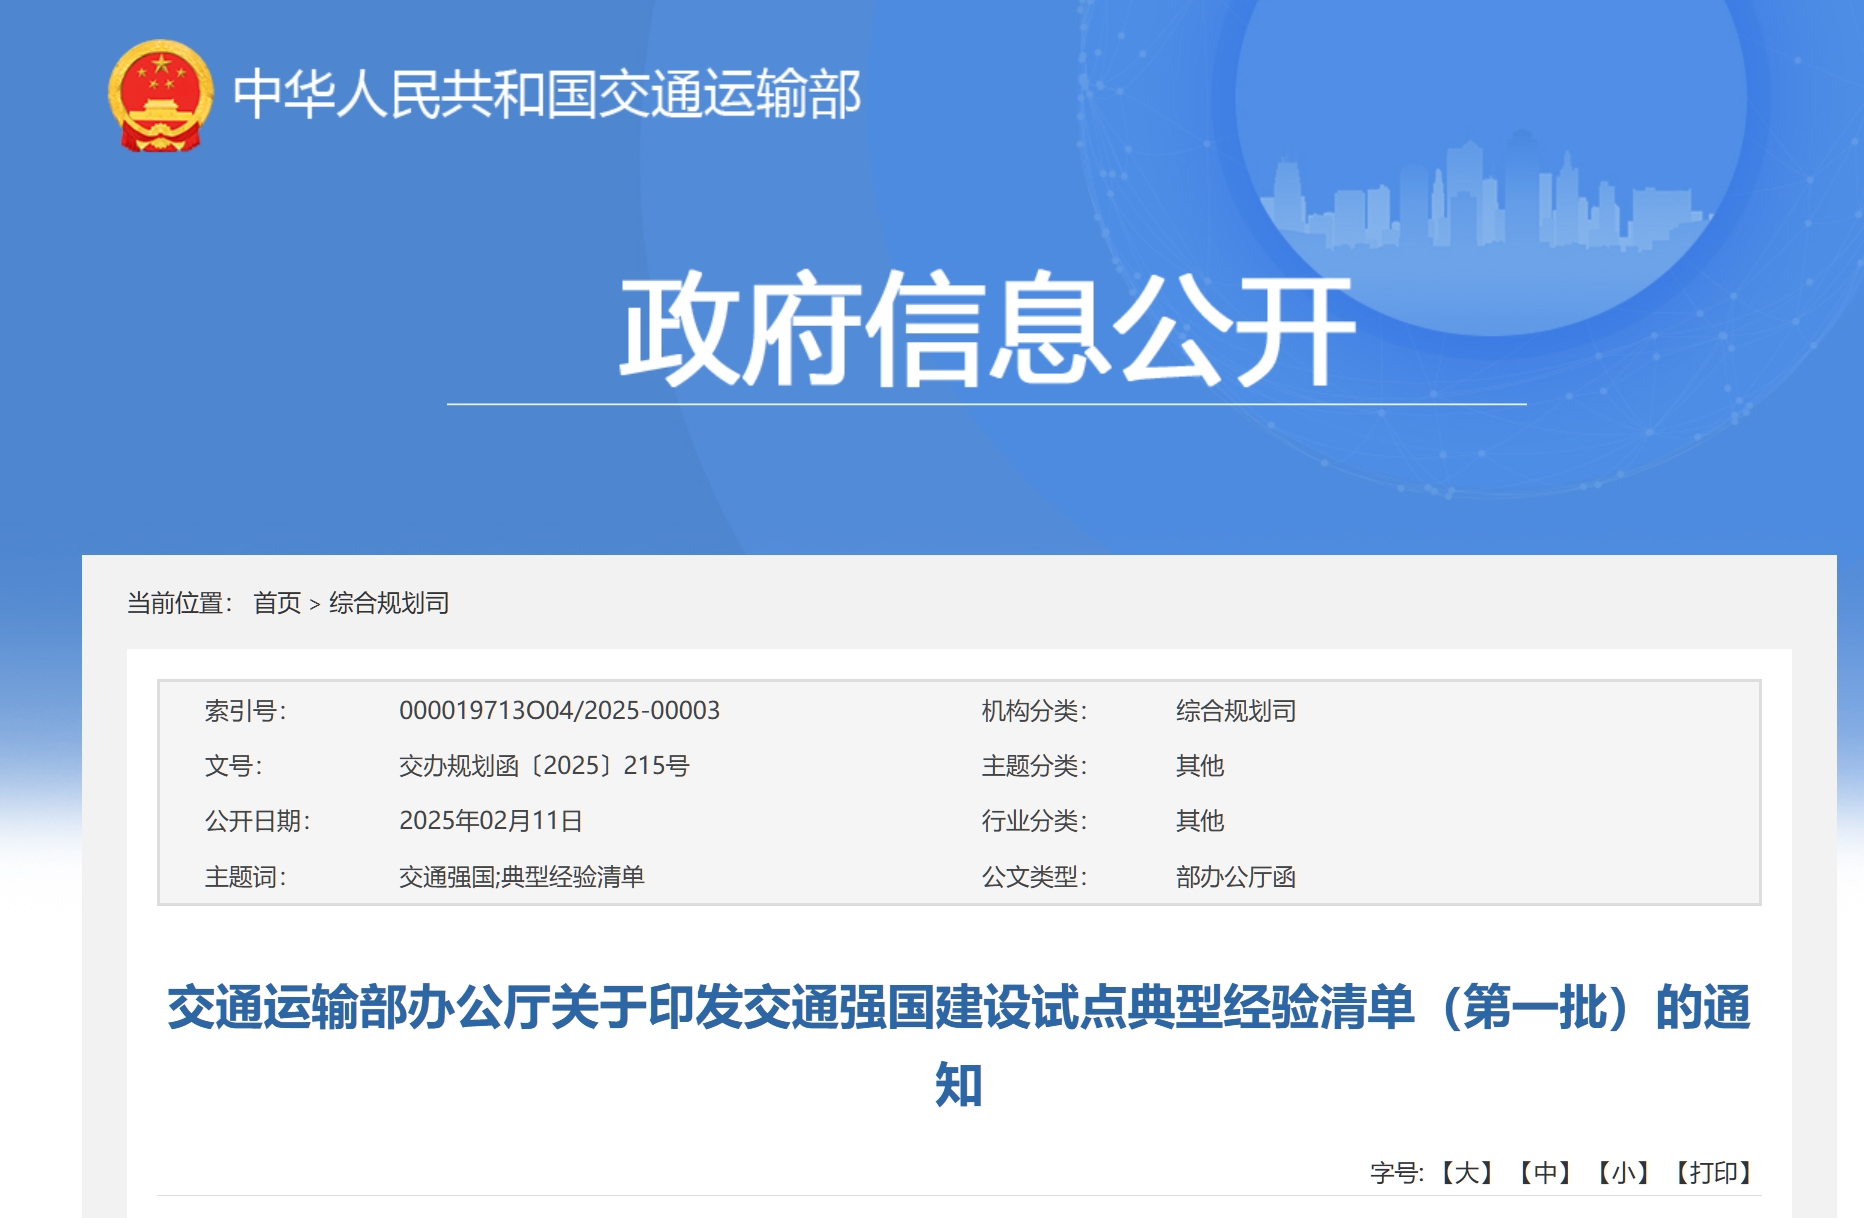Viewport: 1864px width, 1218px height.
Task: Click 其他 in the 主题分类 row
Action: pos(1199,765)
